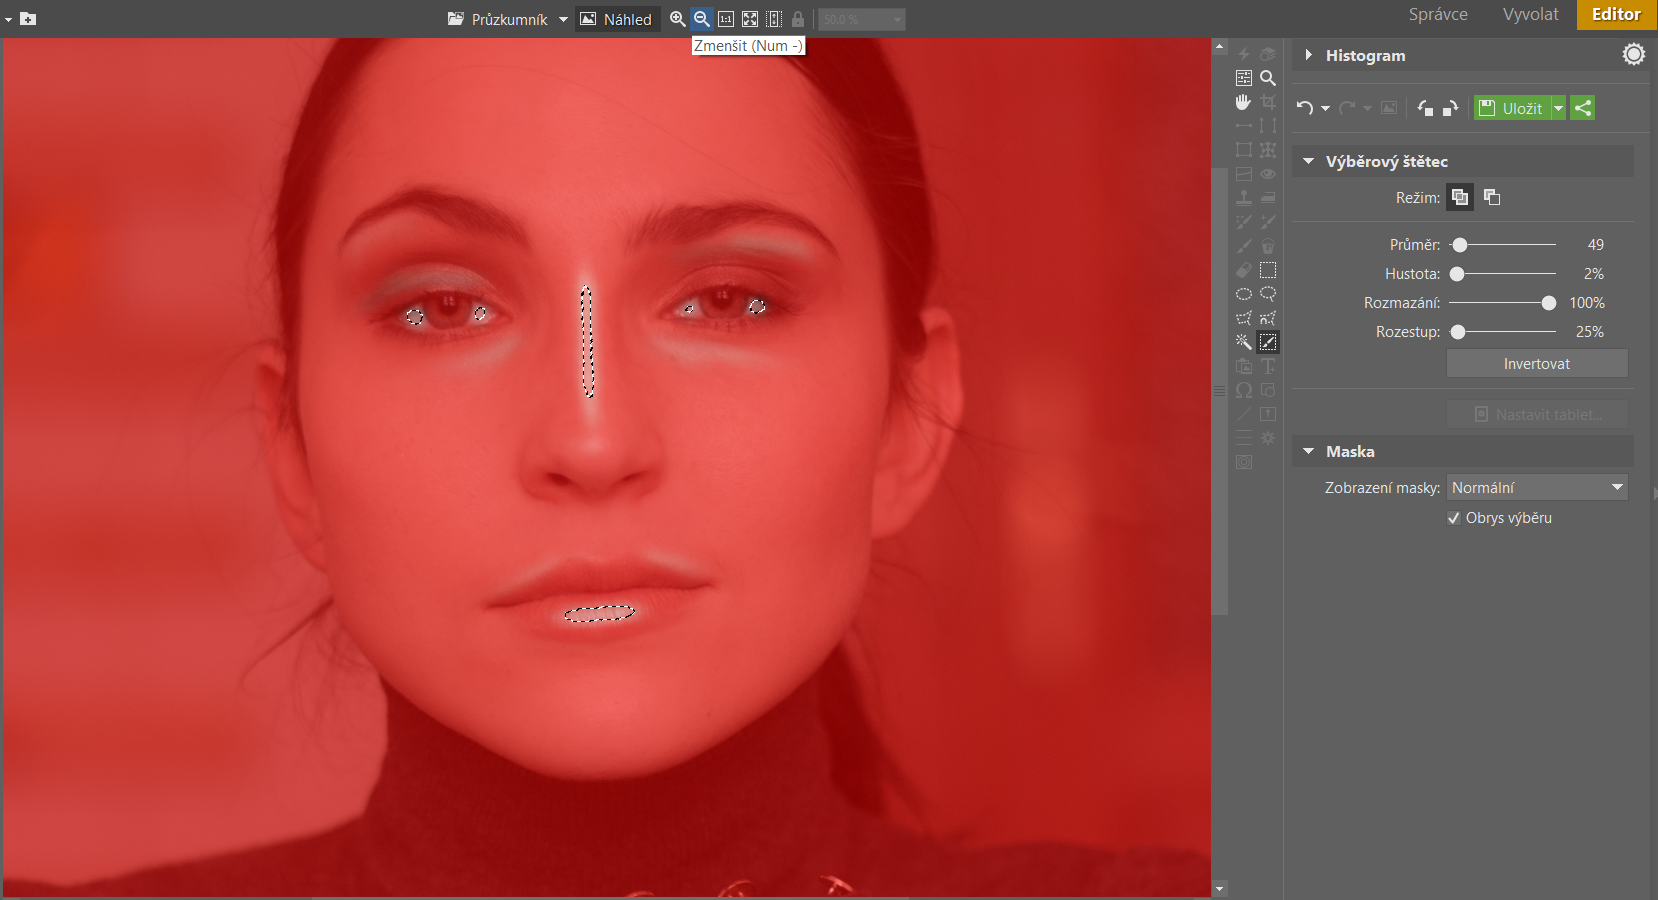1658x900 pixels.
Task: Collapse the Výběrový štětec panel
Action: coord(1308,161)
